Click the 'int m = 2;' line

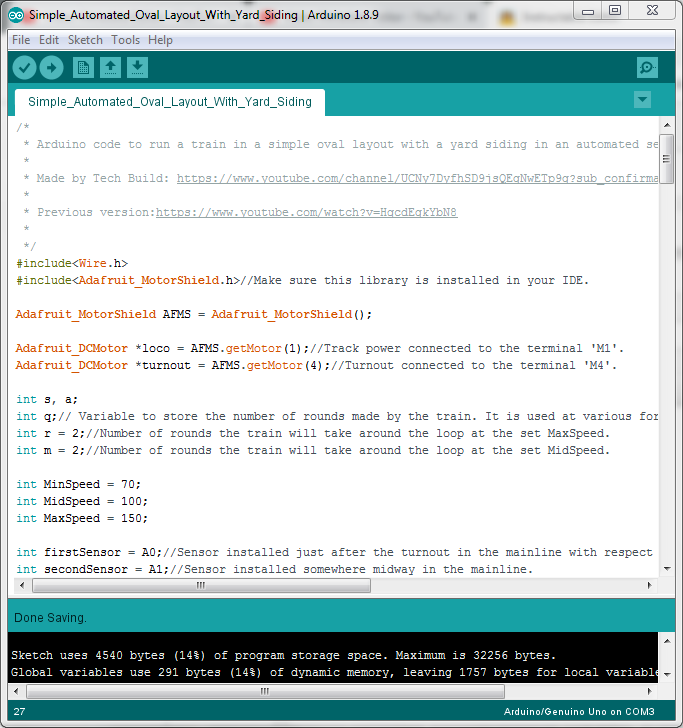click(x=312, y=450)
